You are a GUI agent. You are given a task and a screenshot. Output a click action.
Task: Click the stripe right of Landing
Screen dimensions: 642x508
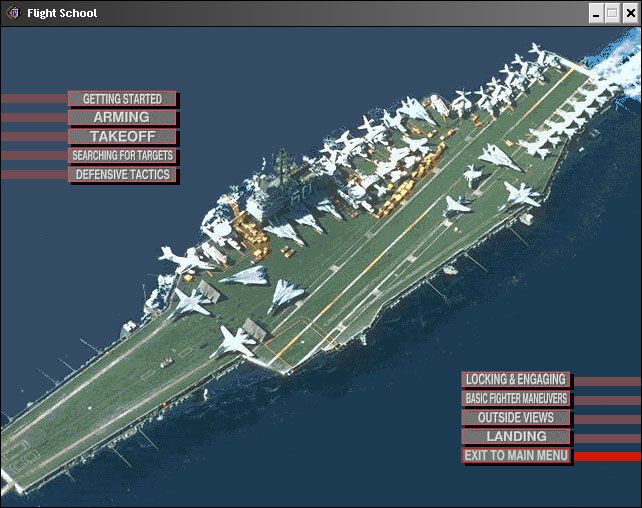pos(606,437)
